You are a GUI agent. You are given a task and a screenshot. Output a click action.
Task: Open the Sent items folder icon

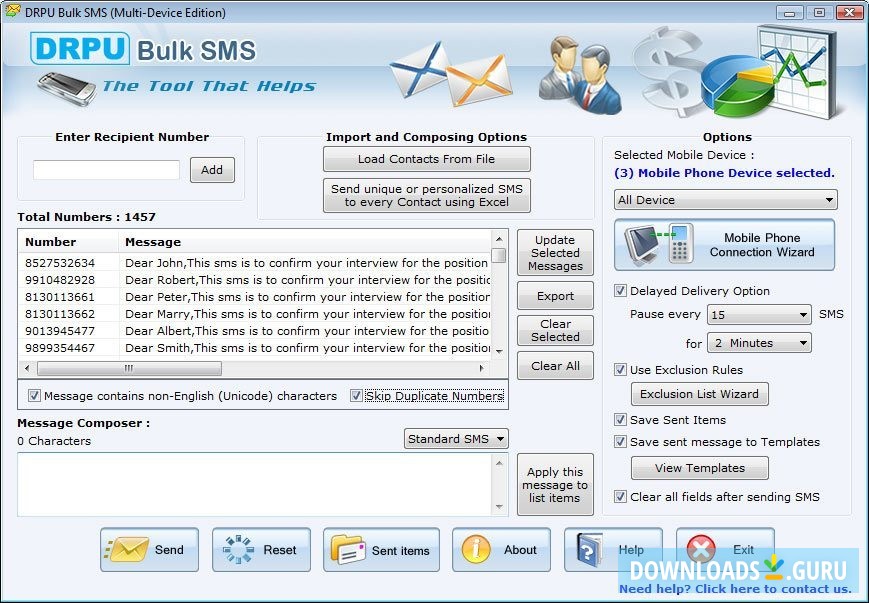(348, 550)
